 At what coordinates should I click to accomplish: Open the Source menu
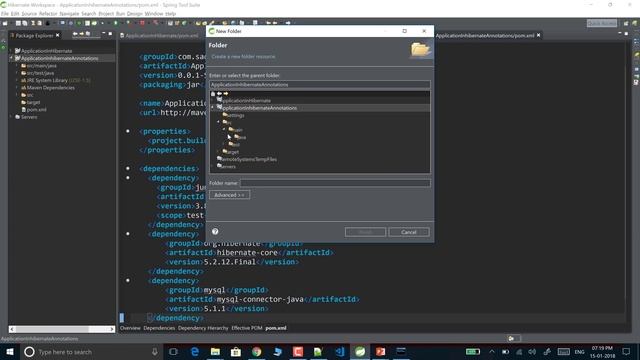(29, 13)
